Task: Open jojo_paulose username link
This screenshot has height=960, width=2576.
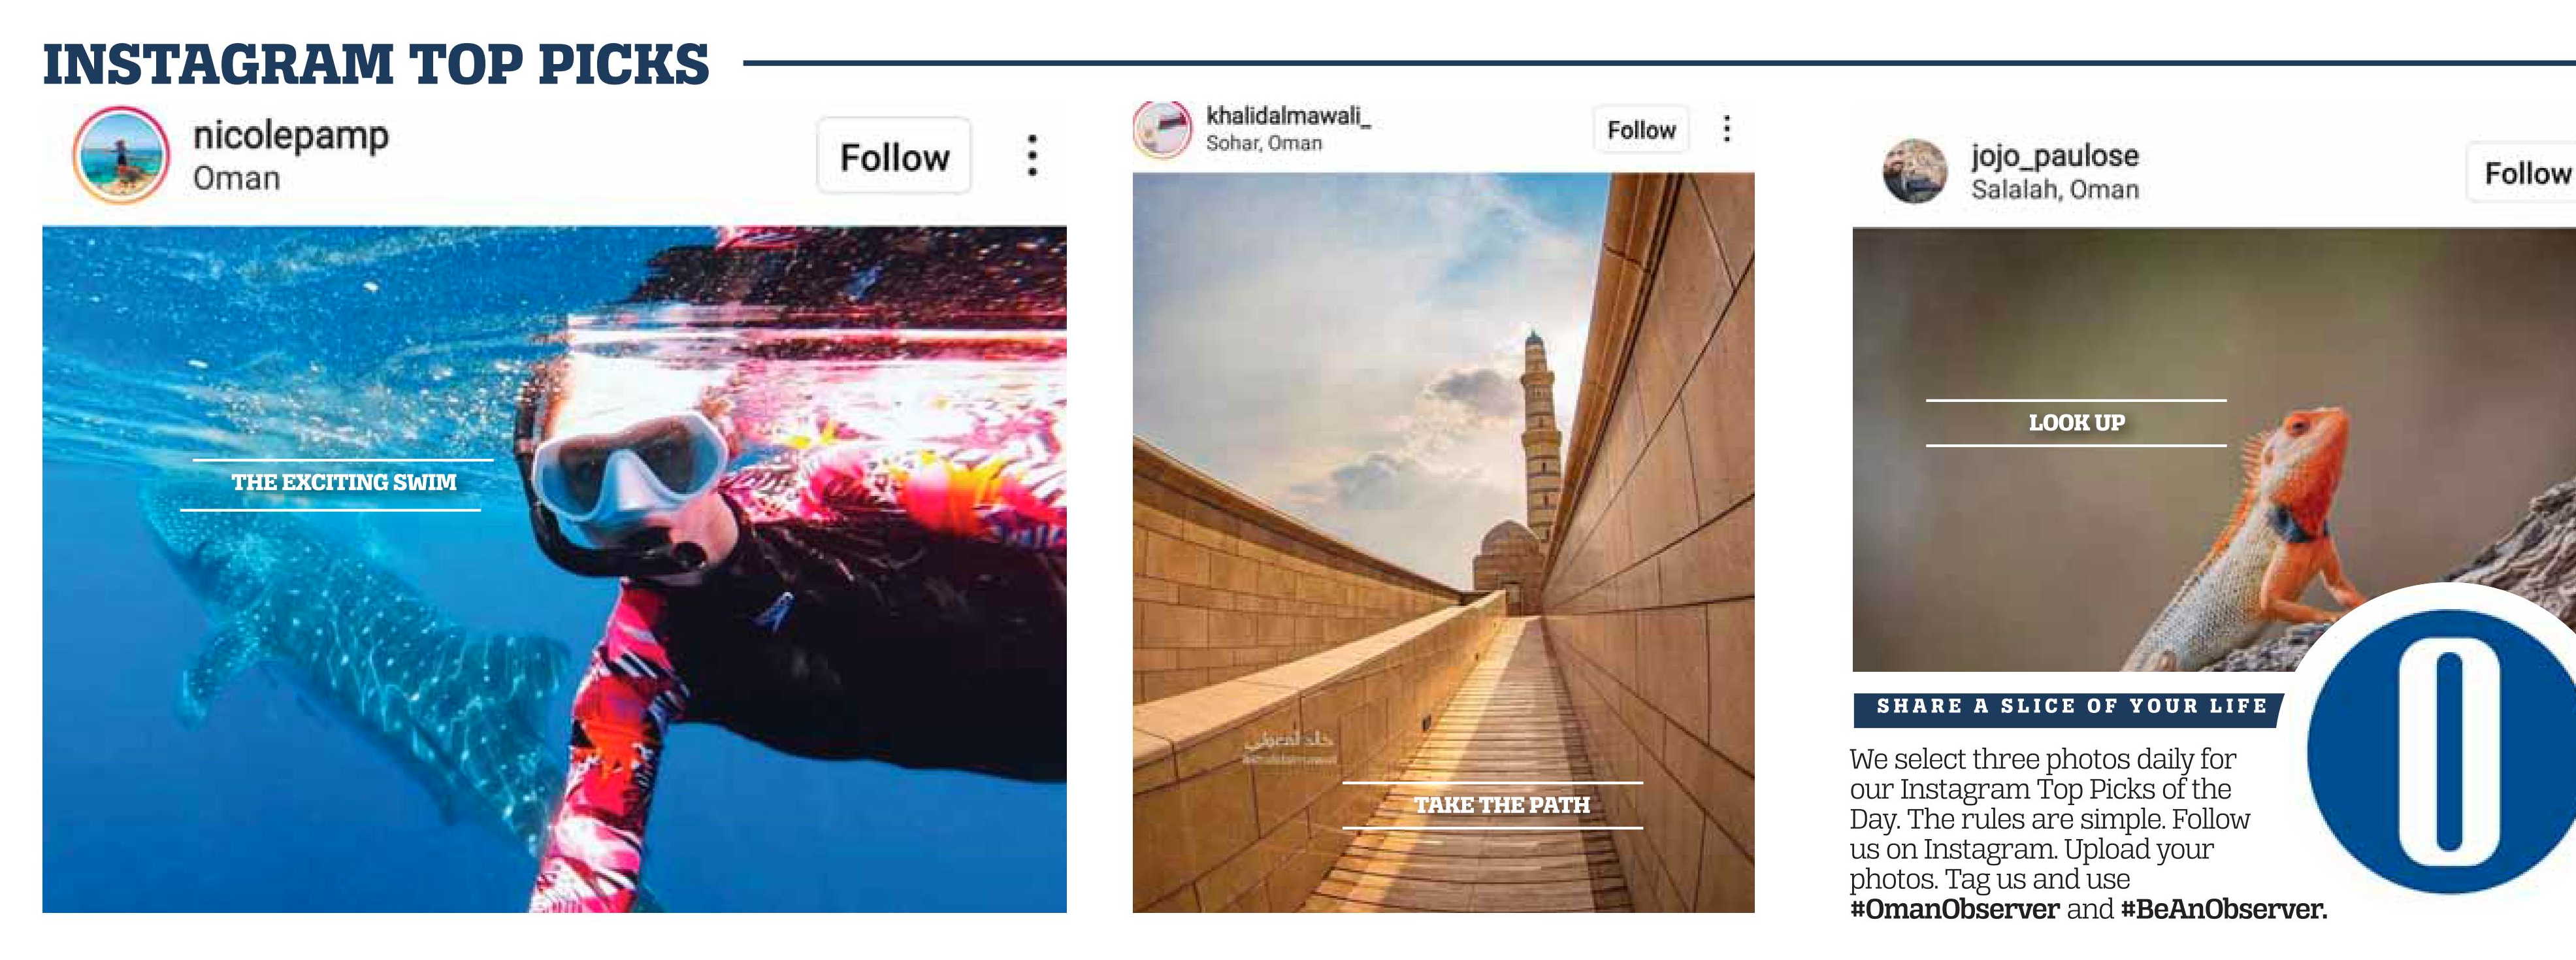Action: 2054,156
